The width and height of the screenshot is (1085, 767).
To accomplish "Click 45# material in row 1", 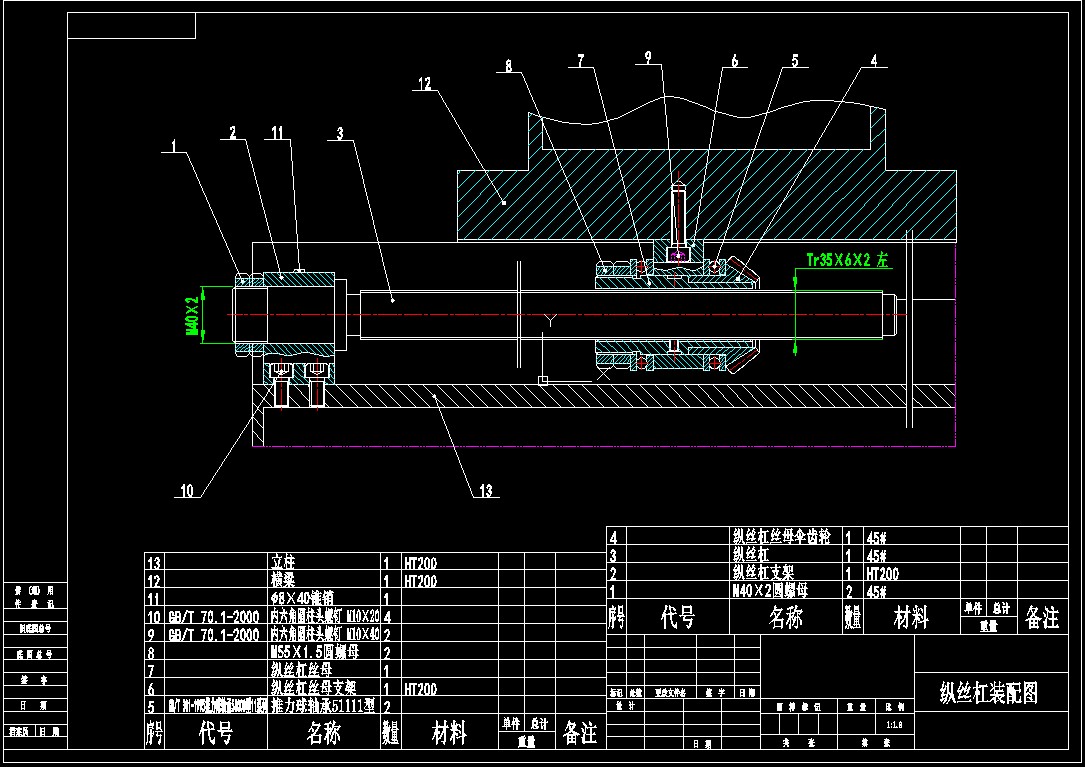I will (x=876, y=592).
